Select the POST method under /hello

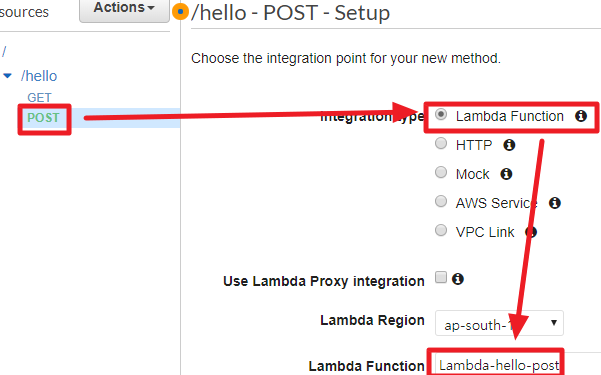43,118
